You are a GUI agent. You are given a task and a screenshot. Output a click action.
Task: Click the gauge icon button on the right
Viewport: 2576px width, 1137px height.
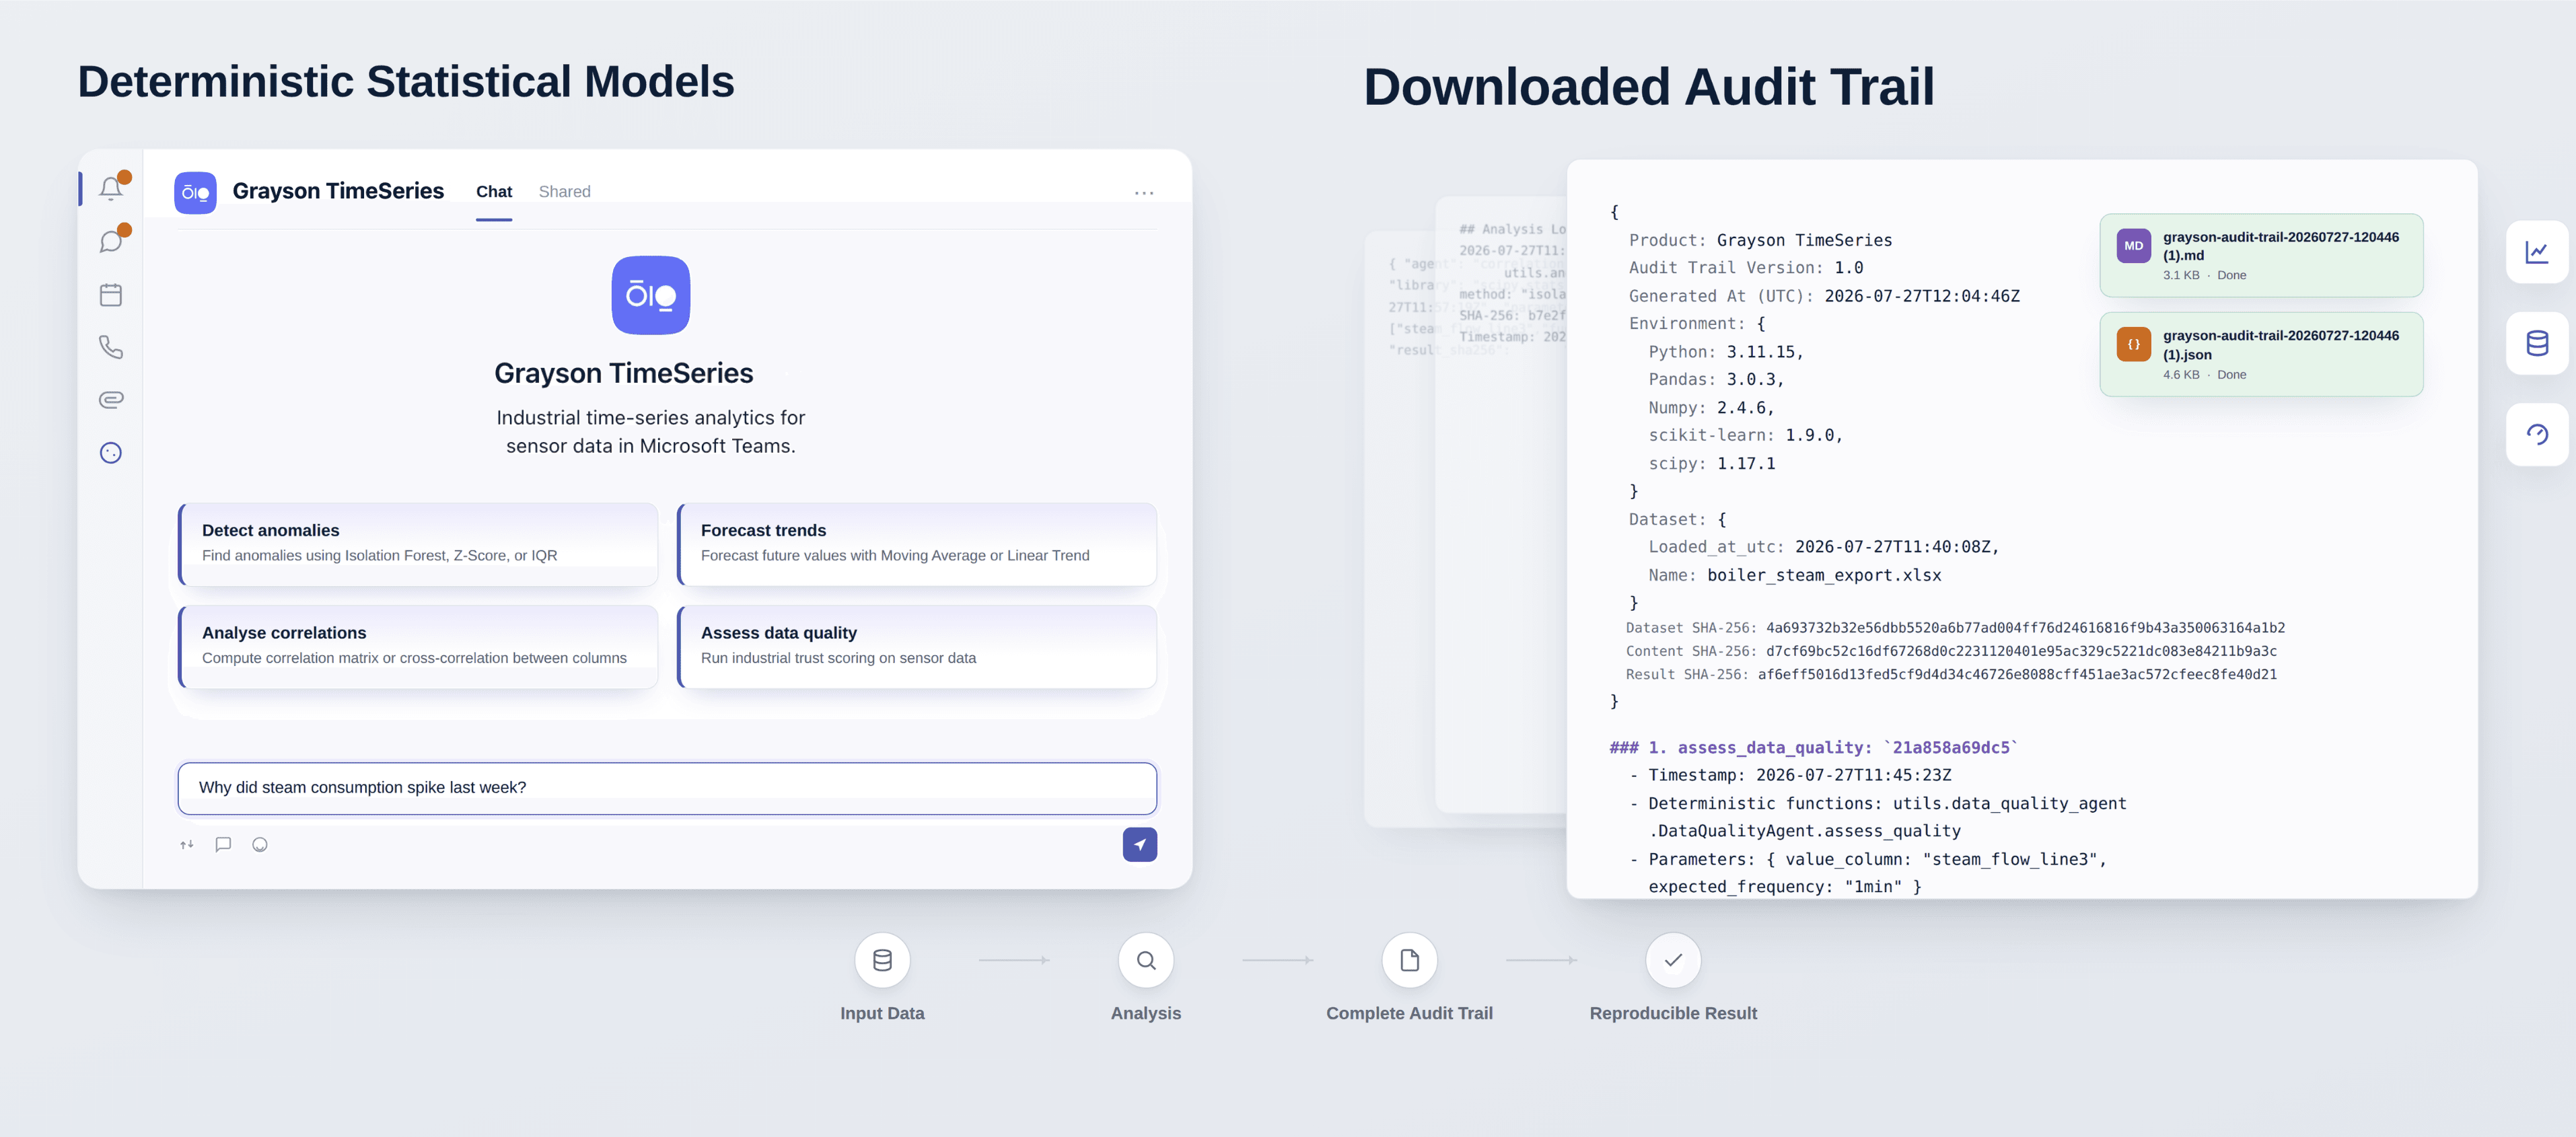click(x=2537, y=434)
